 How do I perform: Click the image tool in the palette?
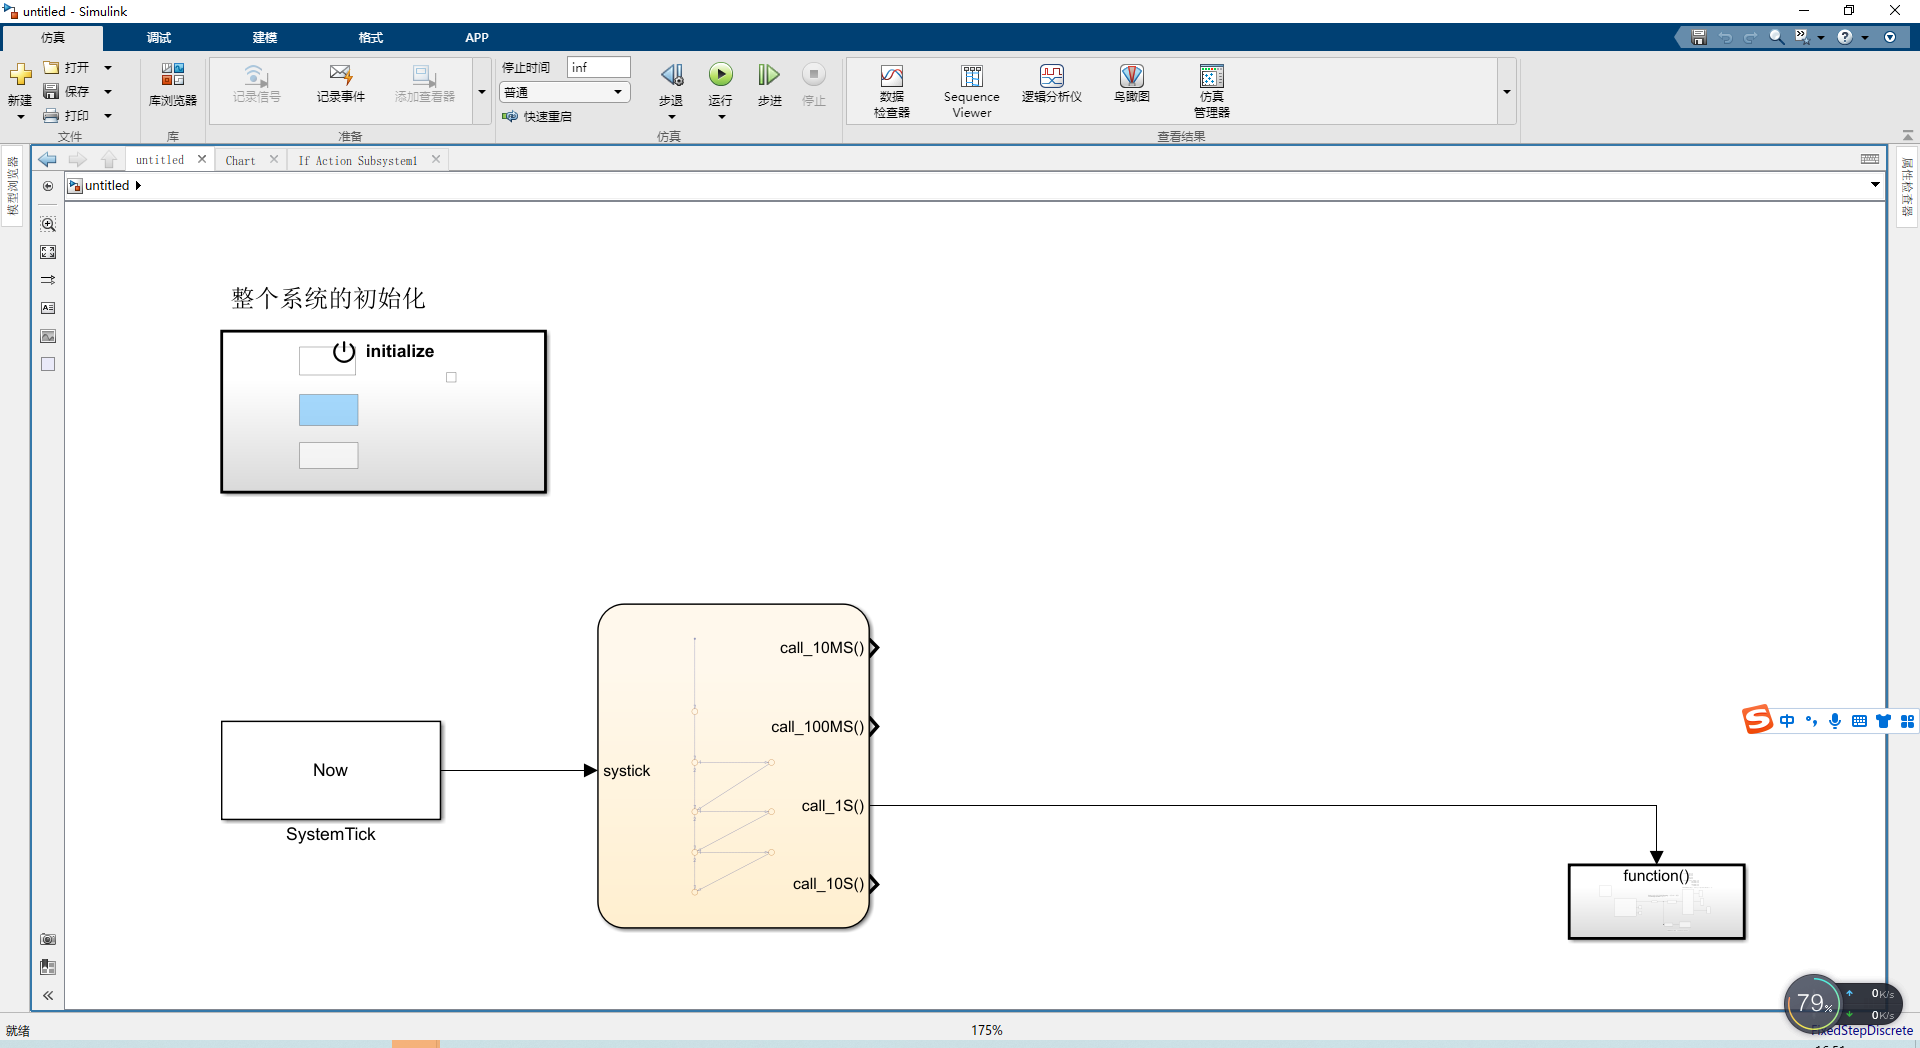click(x=48, y=336)
